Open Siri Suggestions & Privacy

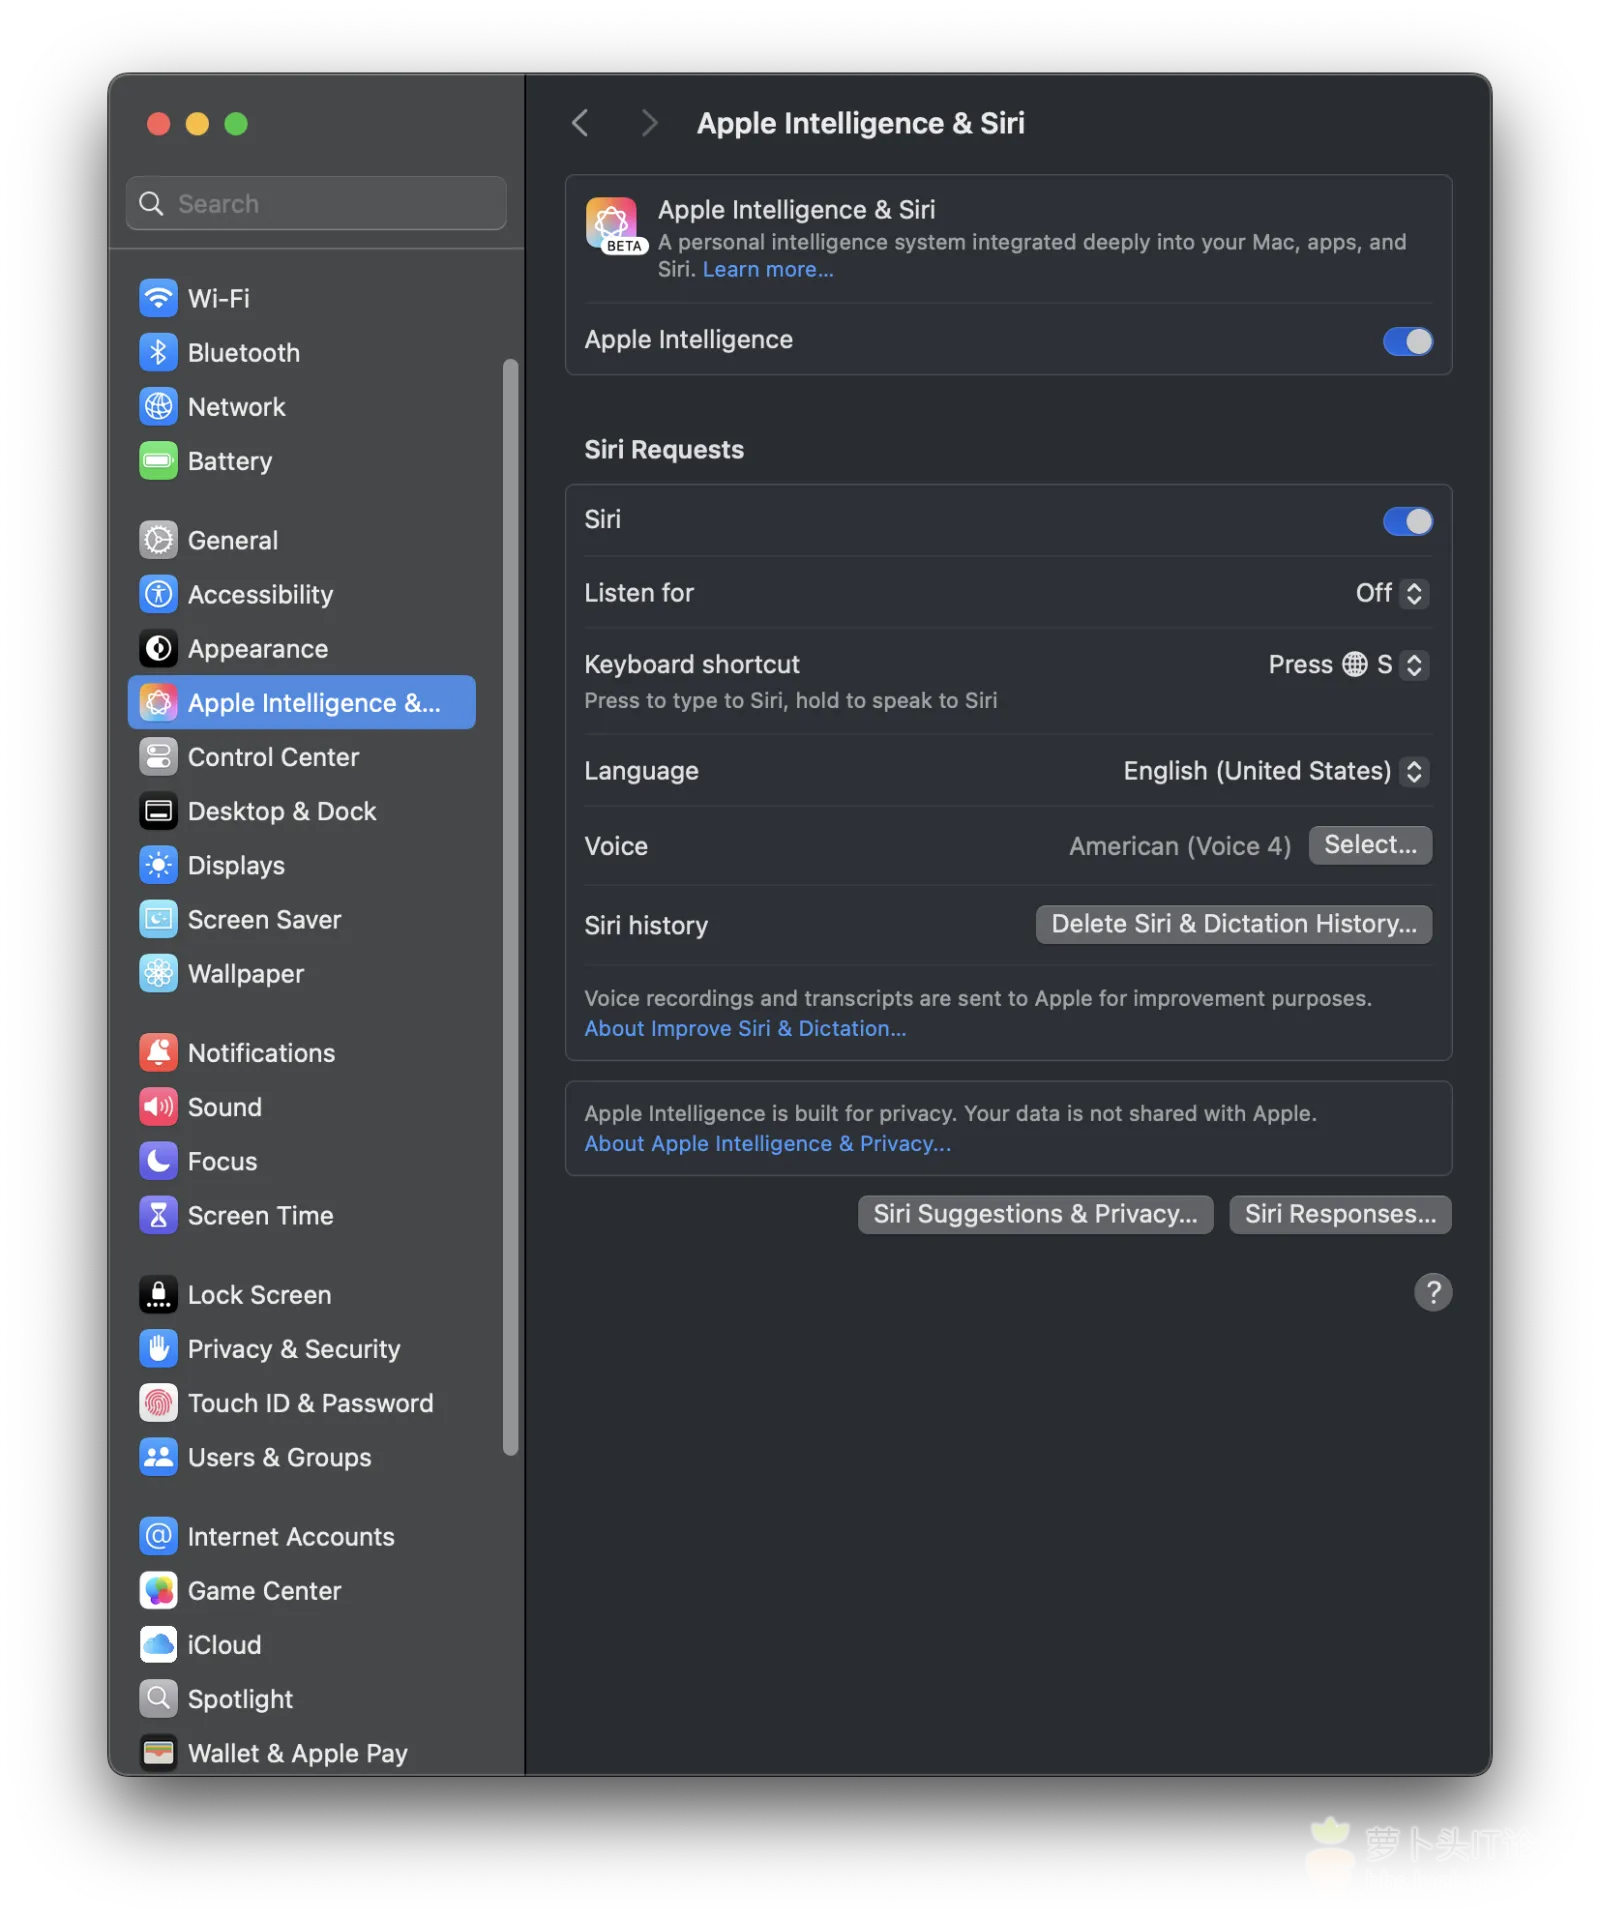click(1035, 1214)
